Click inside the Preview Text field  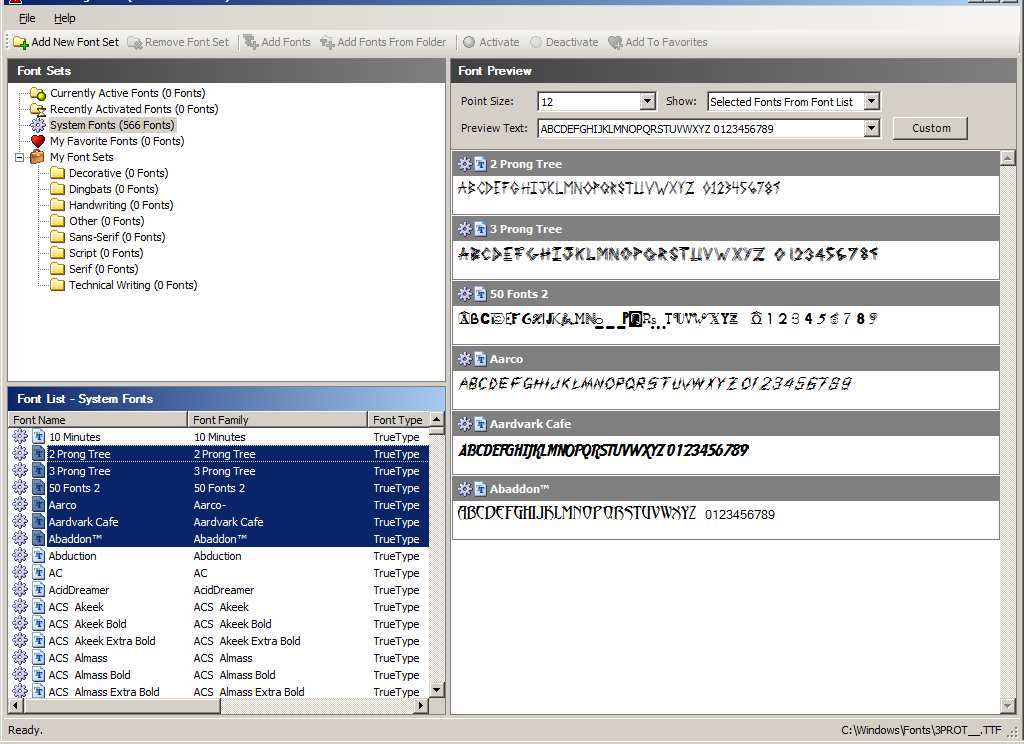point(701,129)
